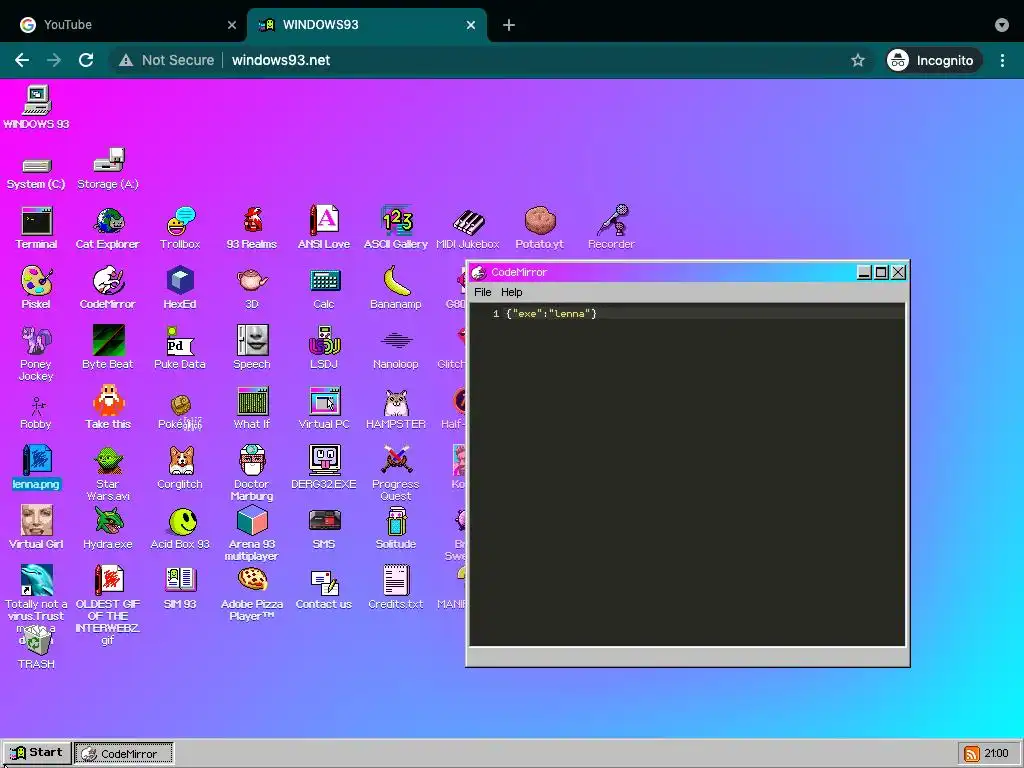Open Poney Jockey icon
The width and height of the screenshot is (1024, 768).
[37, 353]
